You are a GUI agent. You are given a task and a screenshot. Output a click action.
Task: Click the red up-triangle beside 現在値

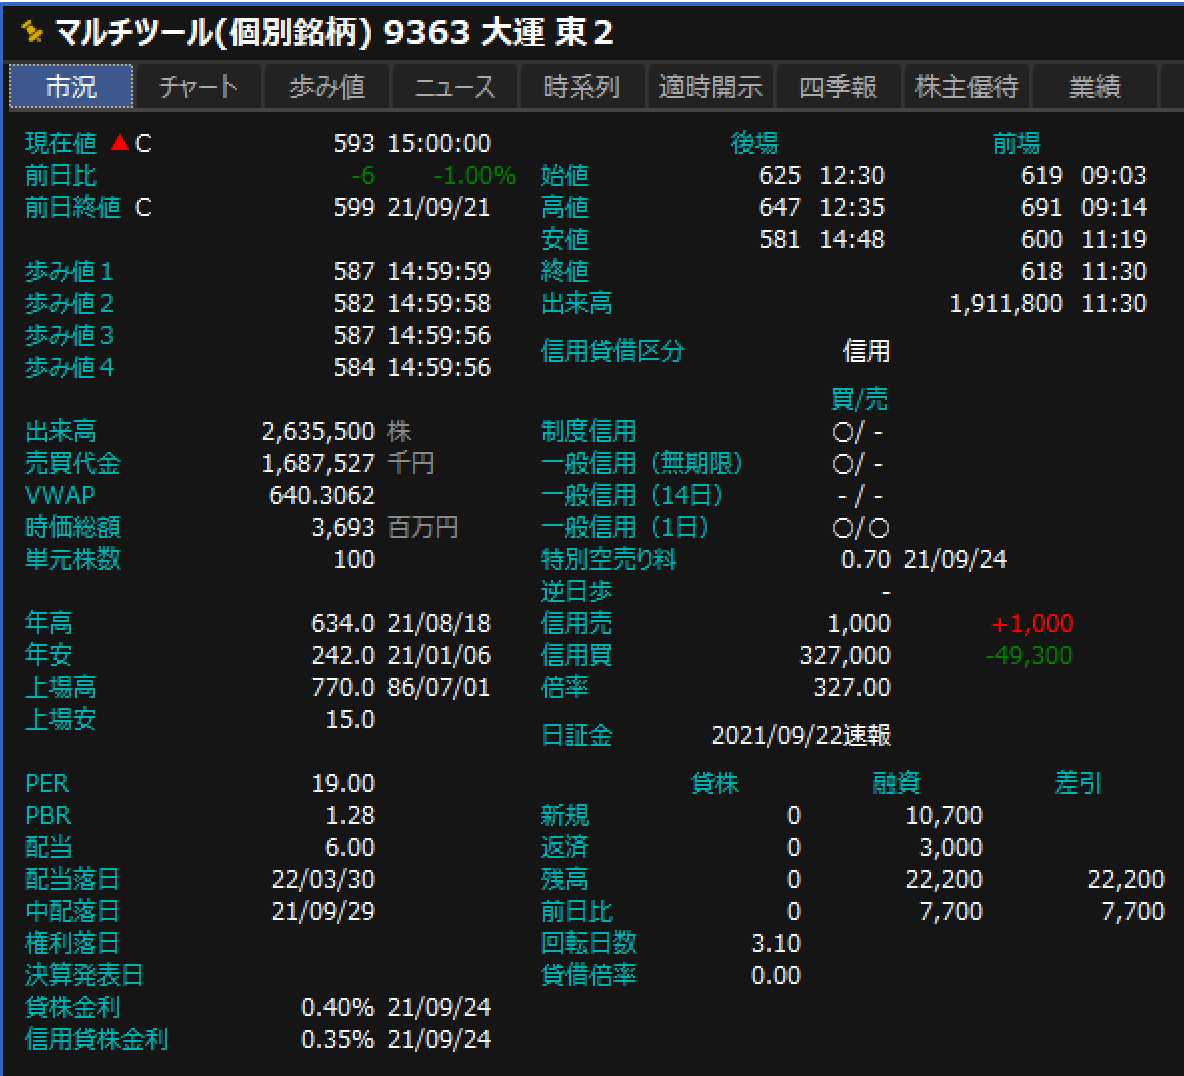pos(120,143)
